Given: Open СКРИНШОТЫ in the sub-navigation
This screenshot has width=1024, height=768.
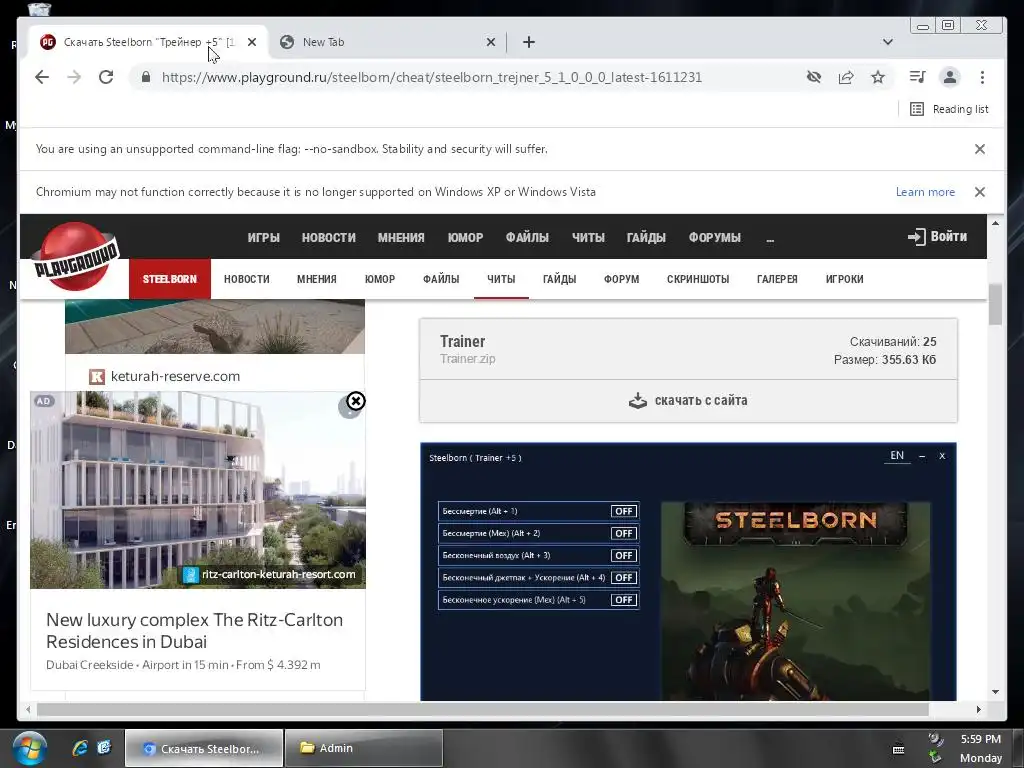Looking at the screenshot, I should tap(697, 279).
